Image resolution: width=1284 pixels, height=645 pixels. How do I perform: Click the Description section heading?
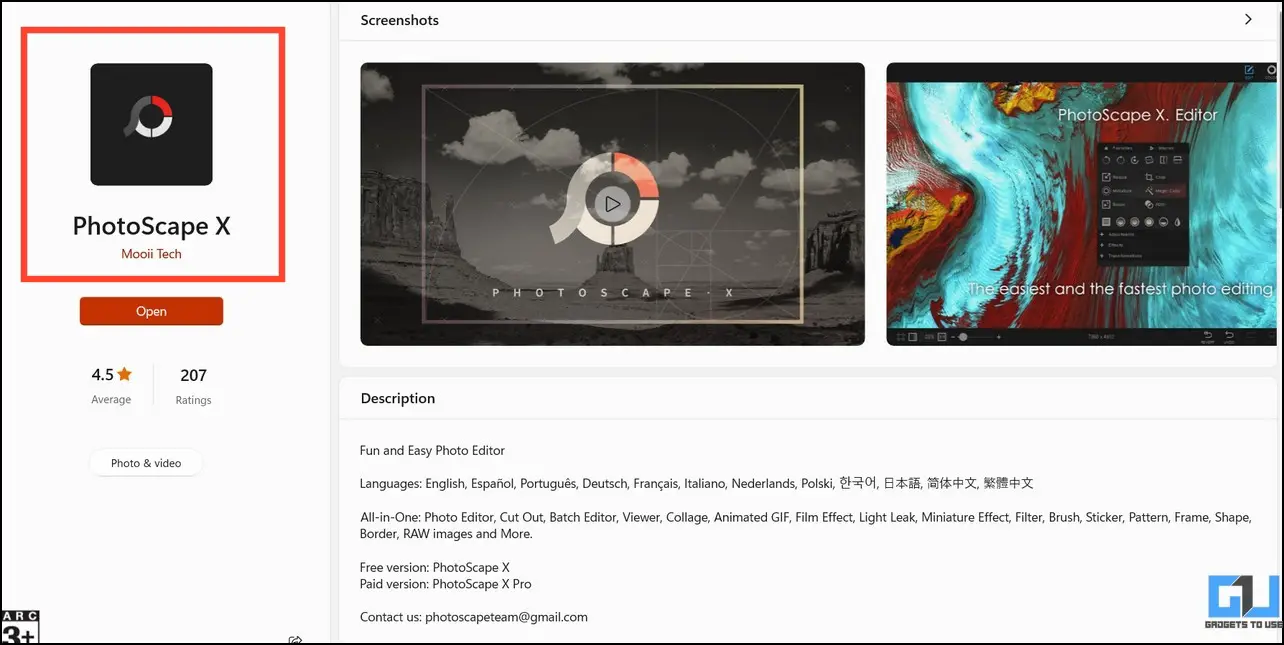tap(398, 398)
